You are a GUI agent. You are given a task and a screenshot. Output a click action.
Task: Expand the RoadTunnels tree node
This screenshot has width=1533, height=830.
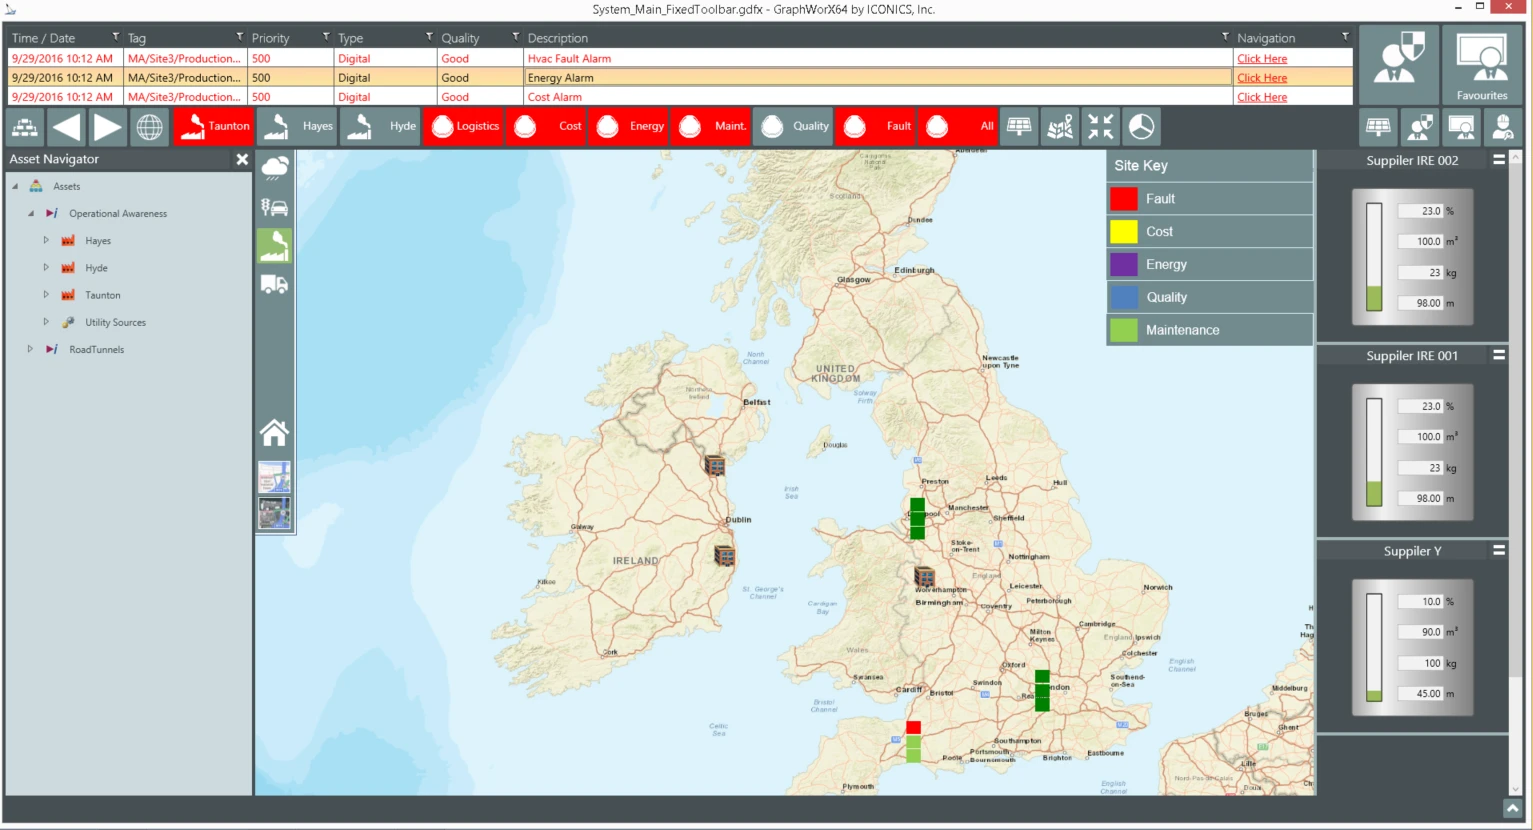click(x=30, y=349)
